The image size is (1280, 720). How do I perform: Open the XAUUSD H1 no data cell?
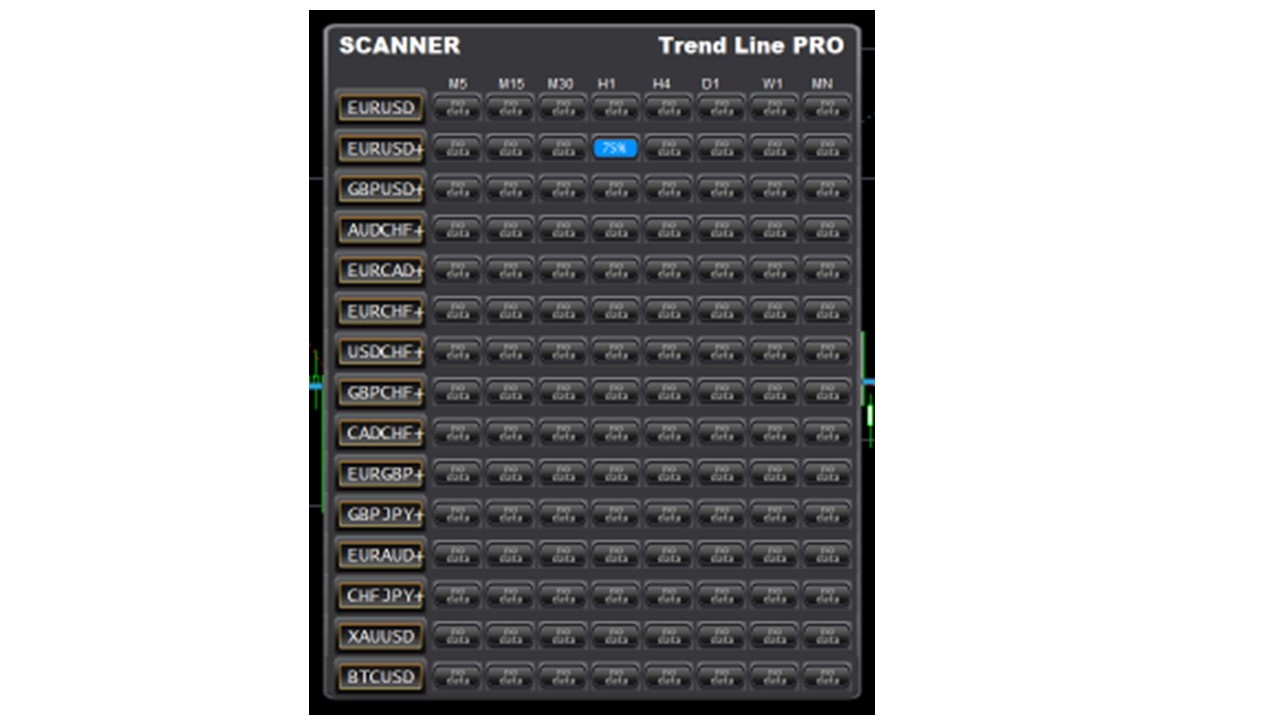615,636
